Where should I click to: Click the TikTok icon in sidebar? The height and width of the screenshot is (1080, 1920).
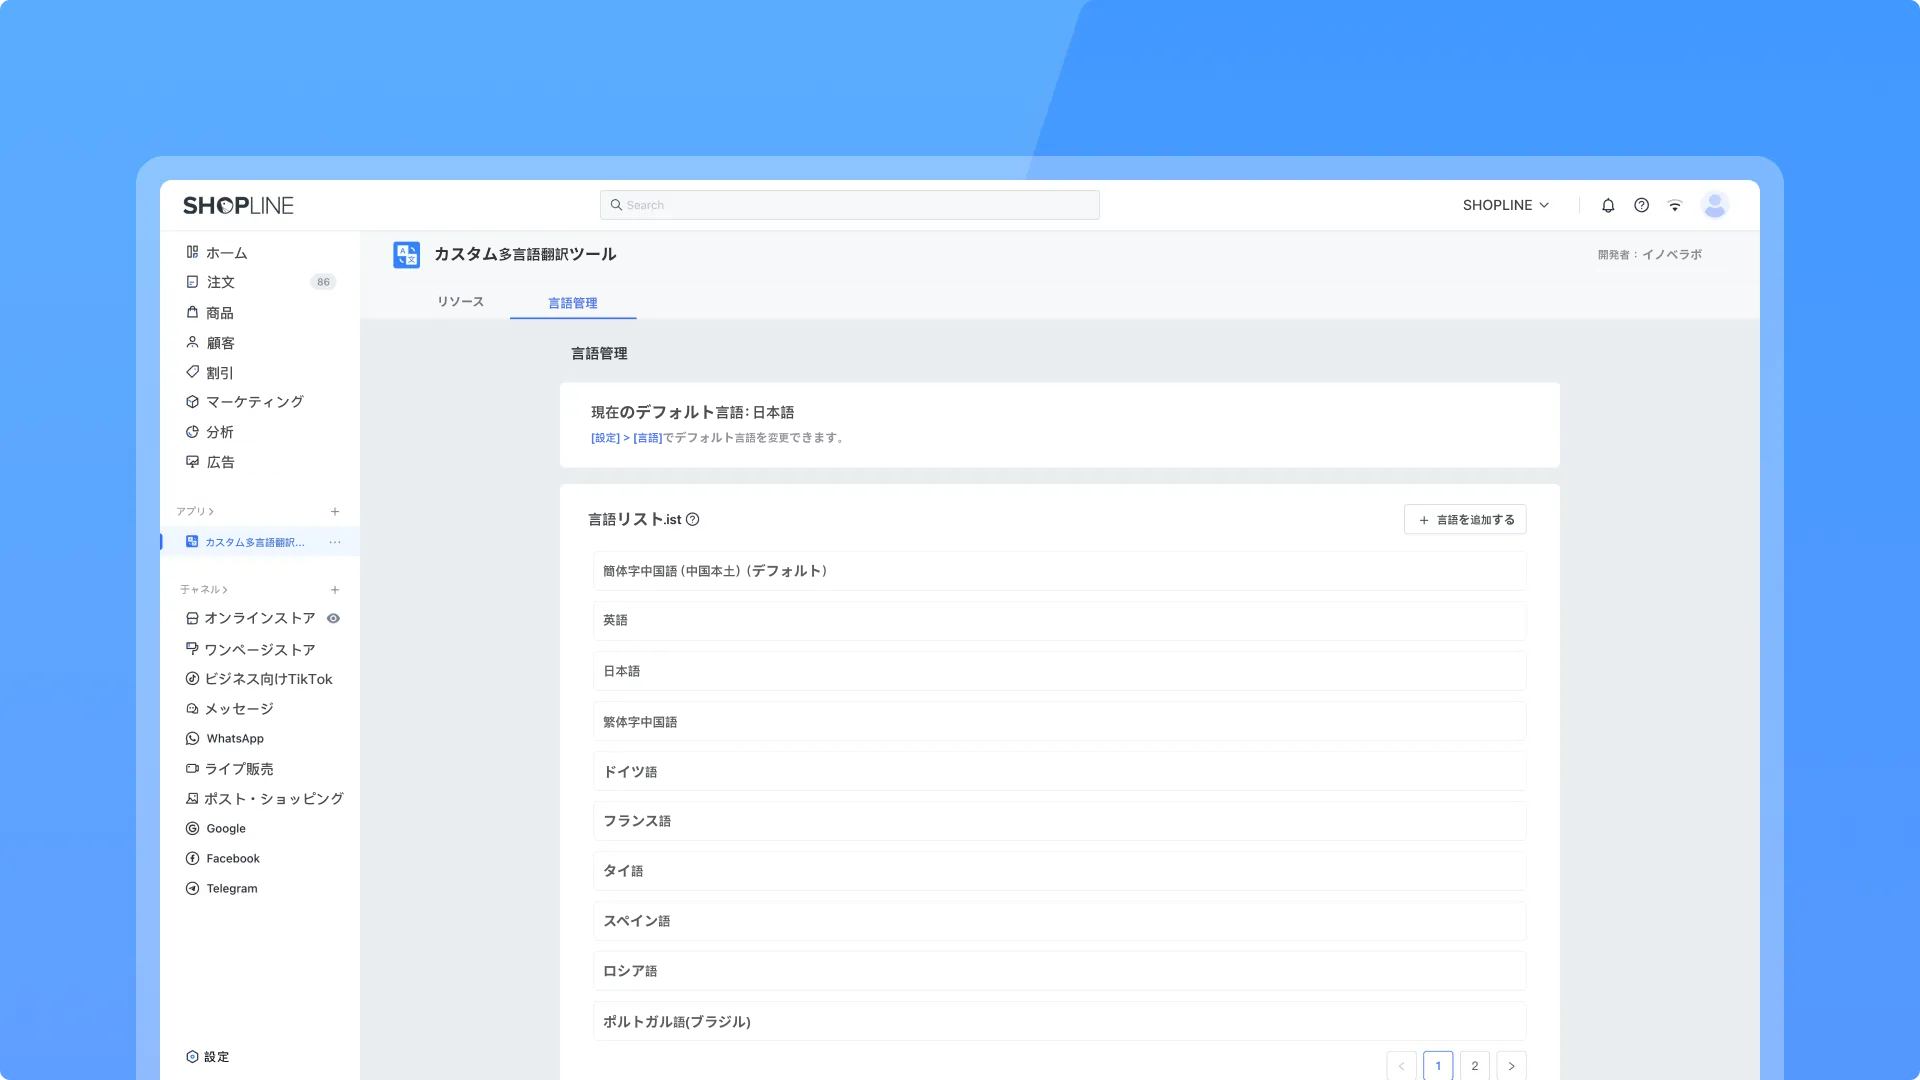click(x=192, y=679)
